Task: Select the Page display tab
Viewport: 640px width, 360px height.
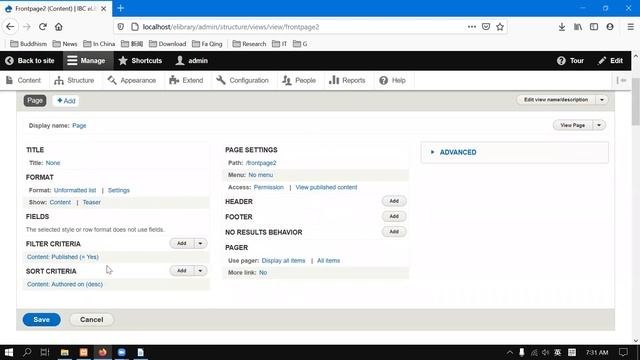Action: point(35,101)
